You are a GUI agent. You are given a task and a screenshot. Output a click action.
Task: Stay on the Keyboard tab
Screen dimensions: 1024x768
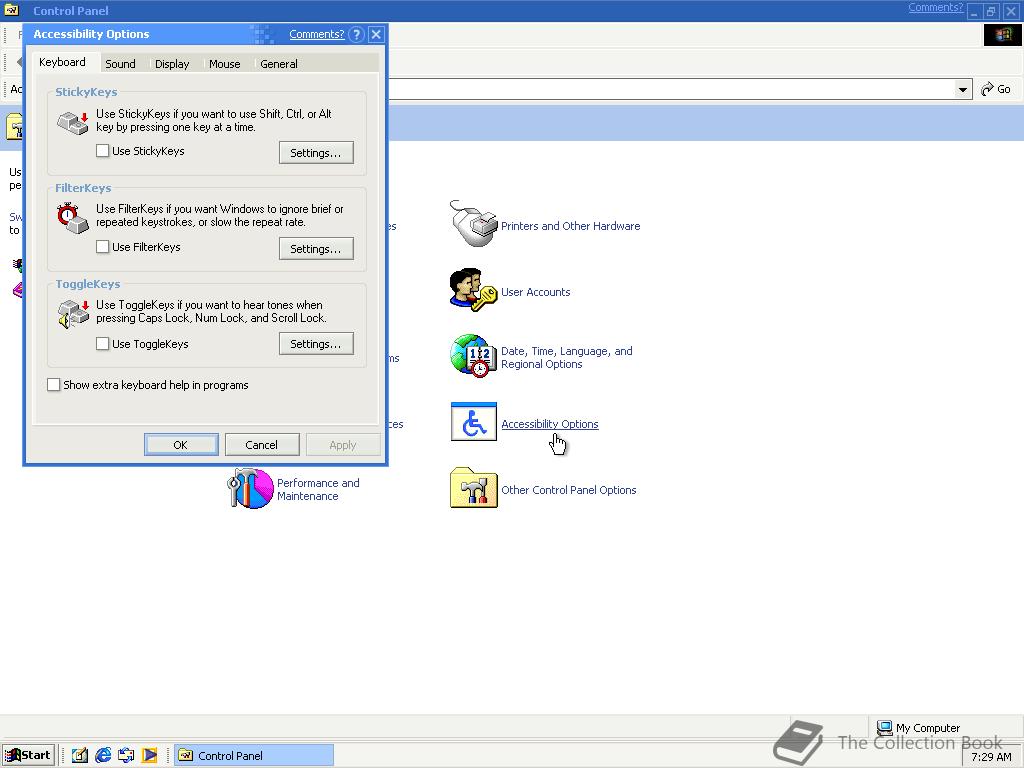coord(62,62)
